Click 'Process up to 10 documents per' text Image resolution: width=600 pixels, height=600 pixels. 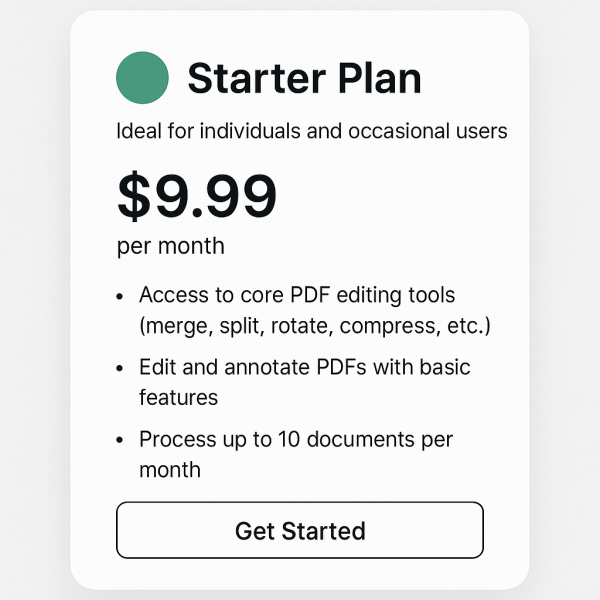296,439
